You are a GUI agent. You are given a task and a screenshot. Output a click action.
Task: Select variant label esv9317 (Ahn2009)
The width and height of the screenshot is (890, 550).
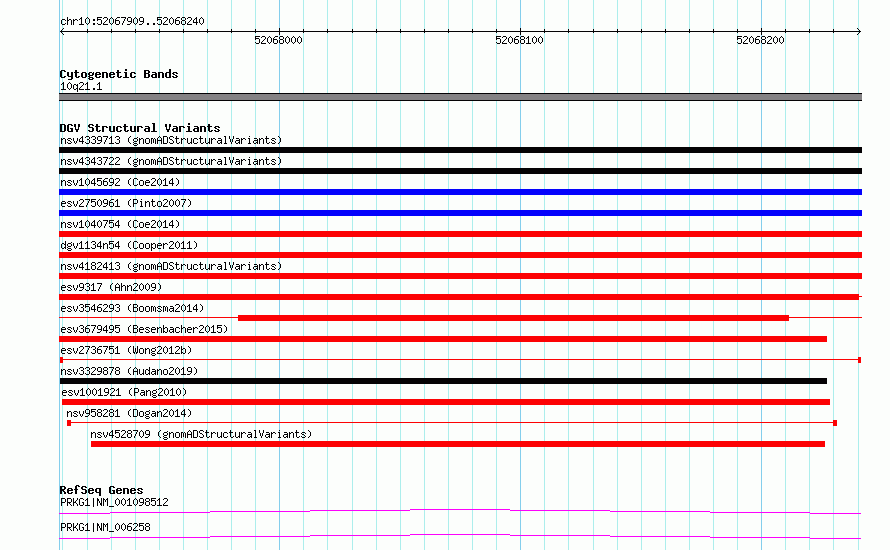click(x=111, y=287)
